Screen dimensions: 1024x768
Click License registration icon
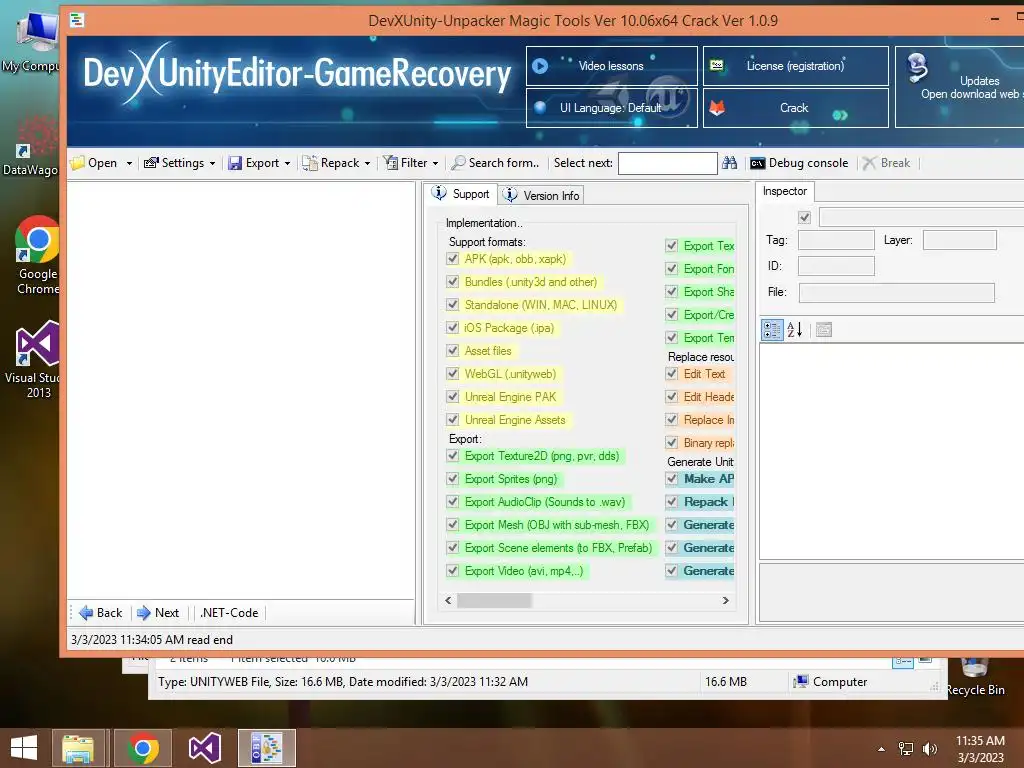click(716, 65)
